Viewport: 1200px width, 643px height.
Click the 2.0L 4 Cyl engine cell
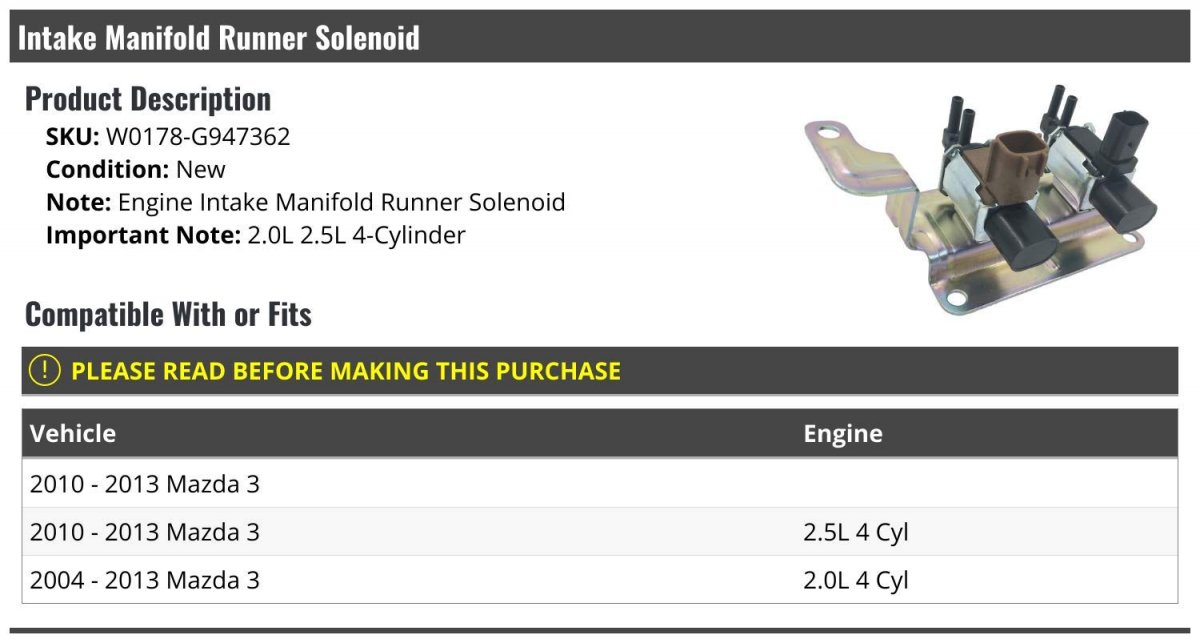[856, 580]
